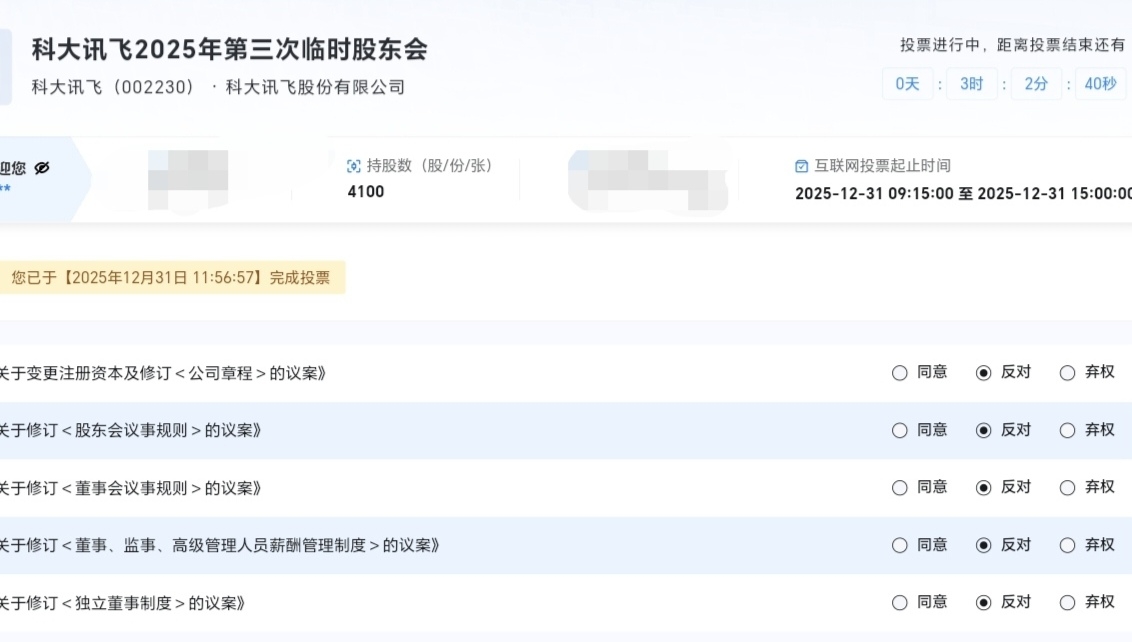Image resolution: width=1132 pixels, height=642 pixels.
Task: Click the 3时 countdown box
Action: [972, 84]
